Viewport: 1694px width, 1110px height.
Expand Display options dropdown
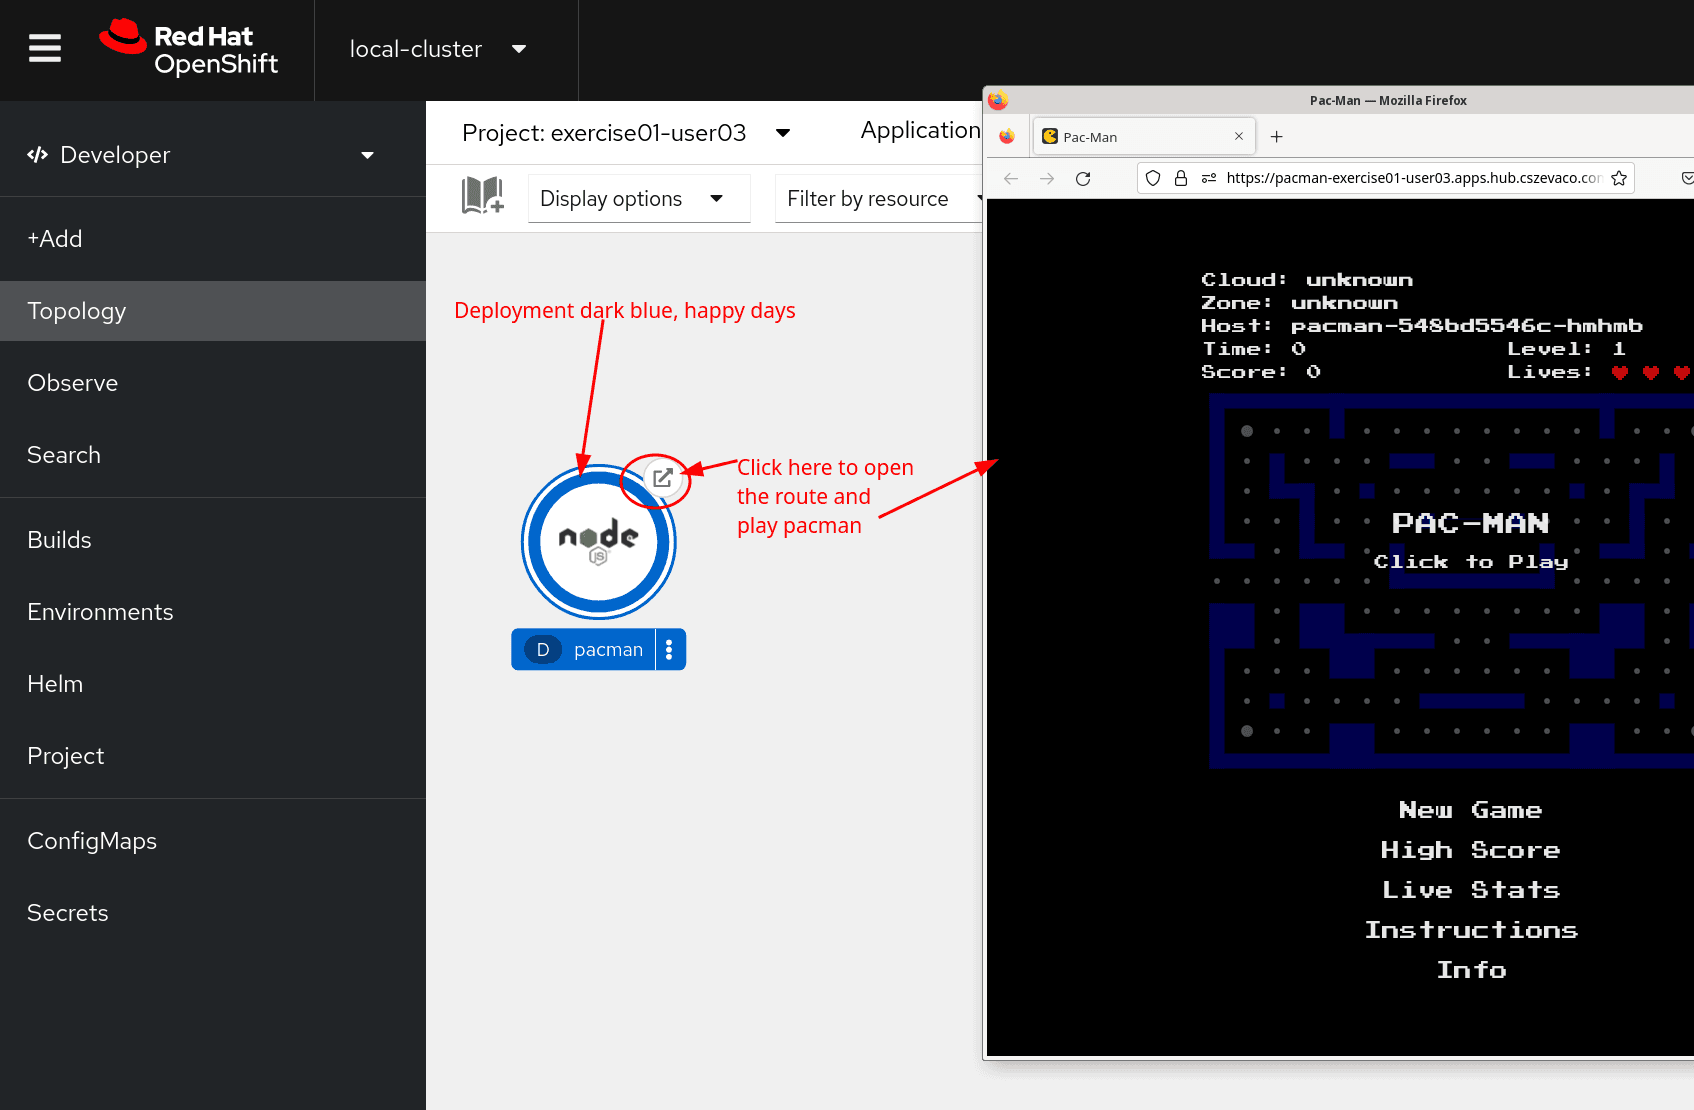pos(639,198)
